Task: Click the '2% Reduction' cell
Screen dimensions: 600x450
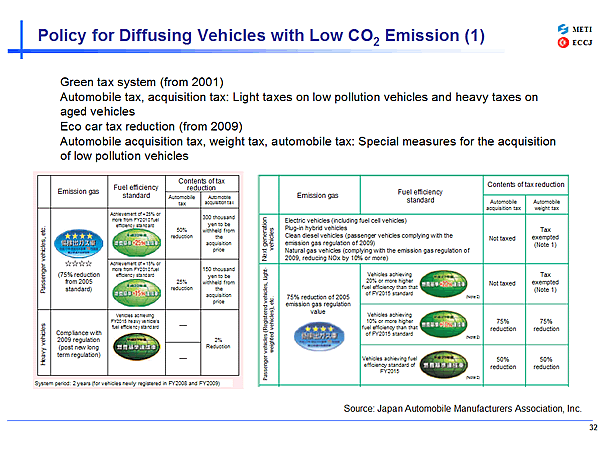Action: coord(218,343)
